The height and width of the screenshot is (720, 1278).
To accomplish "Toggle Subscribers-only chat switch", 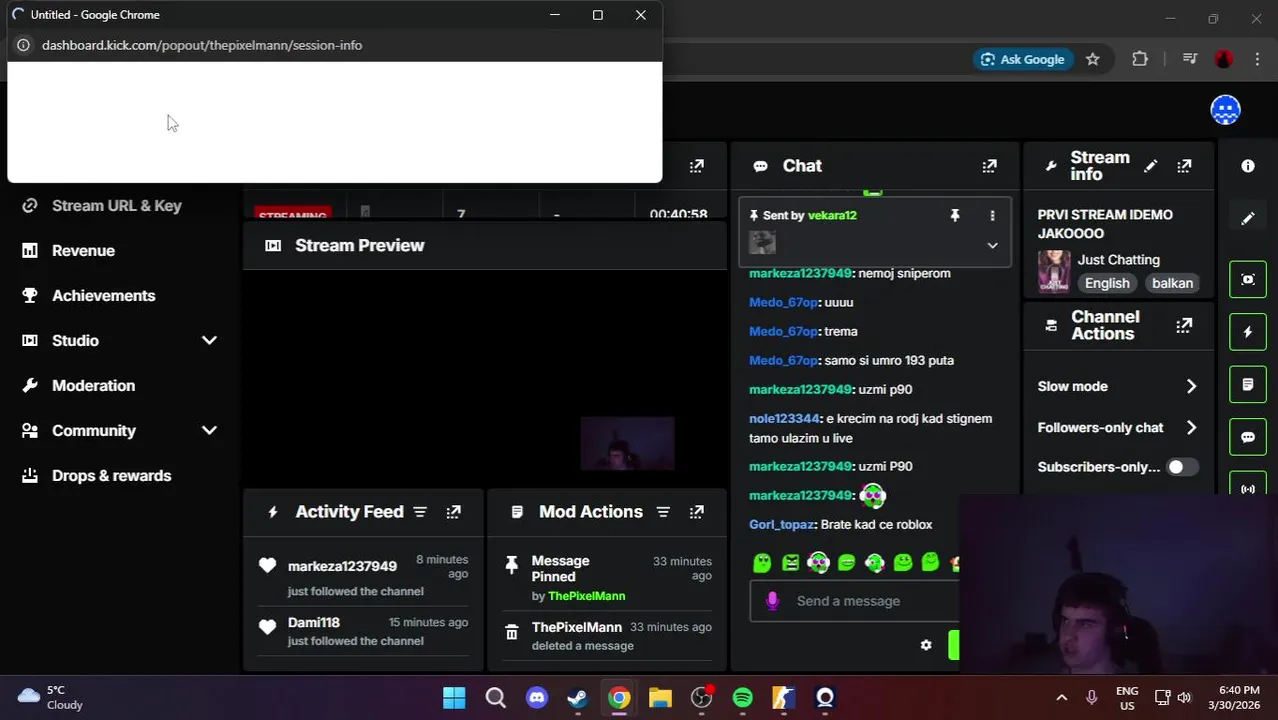I will [x=1182, y=467].
